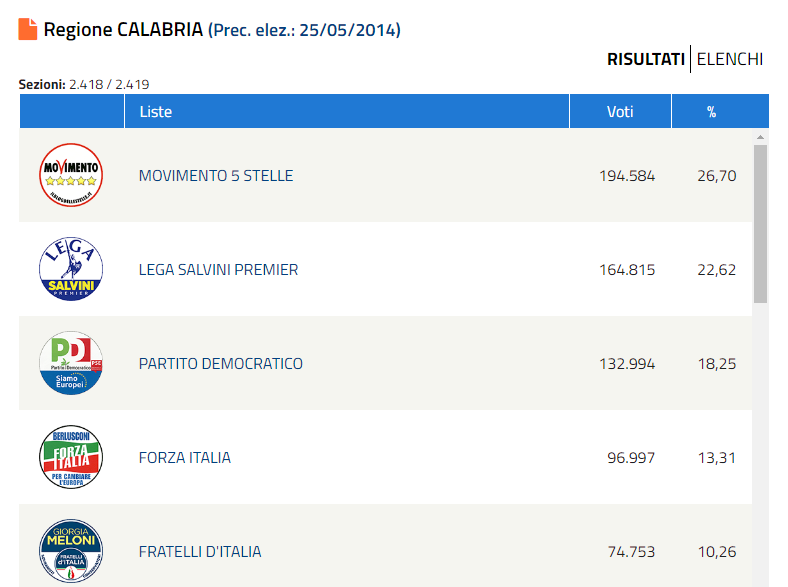Click the Liste column header
788x587 pixels.
[x=347, y=111]
